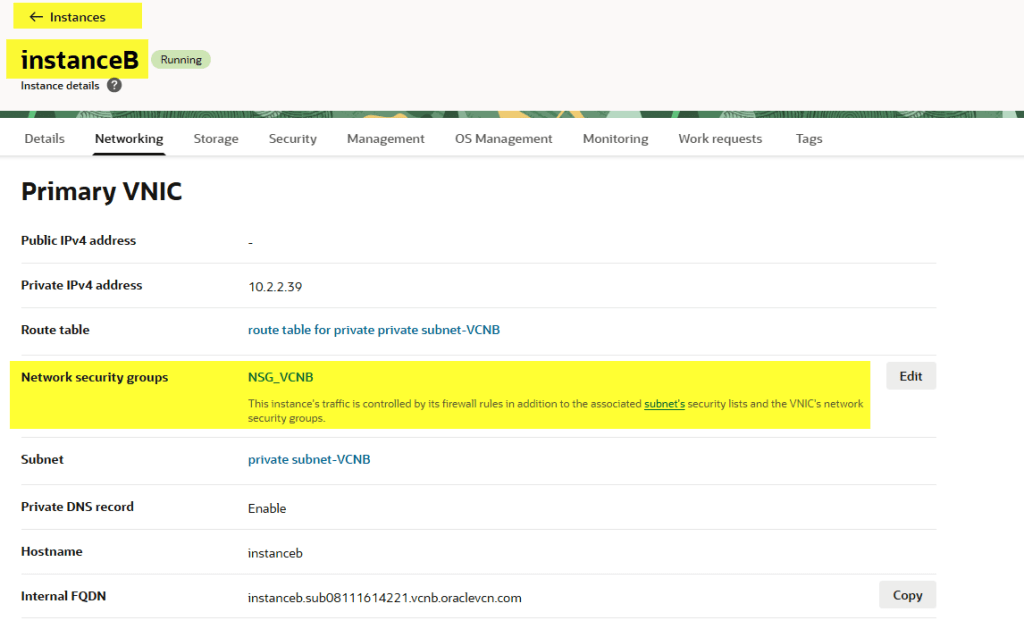
Task: Copy the Internal FQDN with the Copy button
Action: (907, 595)
